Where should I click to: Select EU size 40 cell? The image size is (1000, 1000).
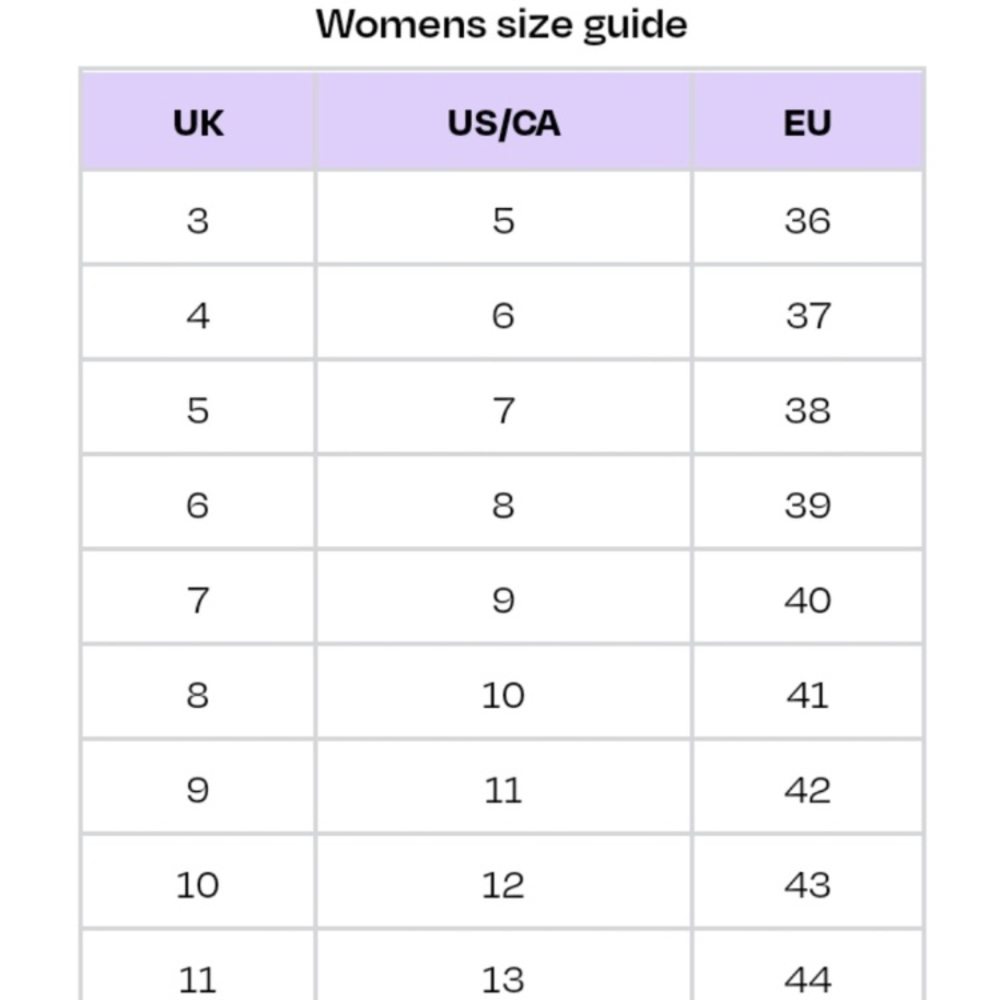click(x=807, y=598)
